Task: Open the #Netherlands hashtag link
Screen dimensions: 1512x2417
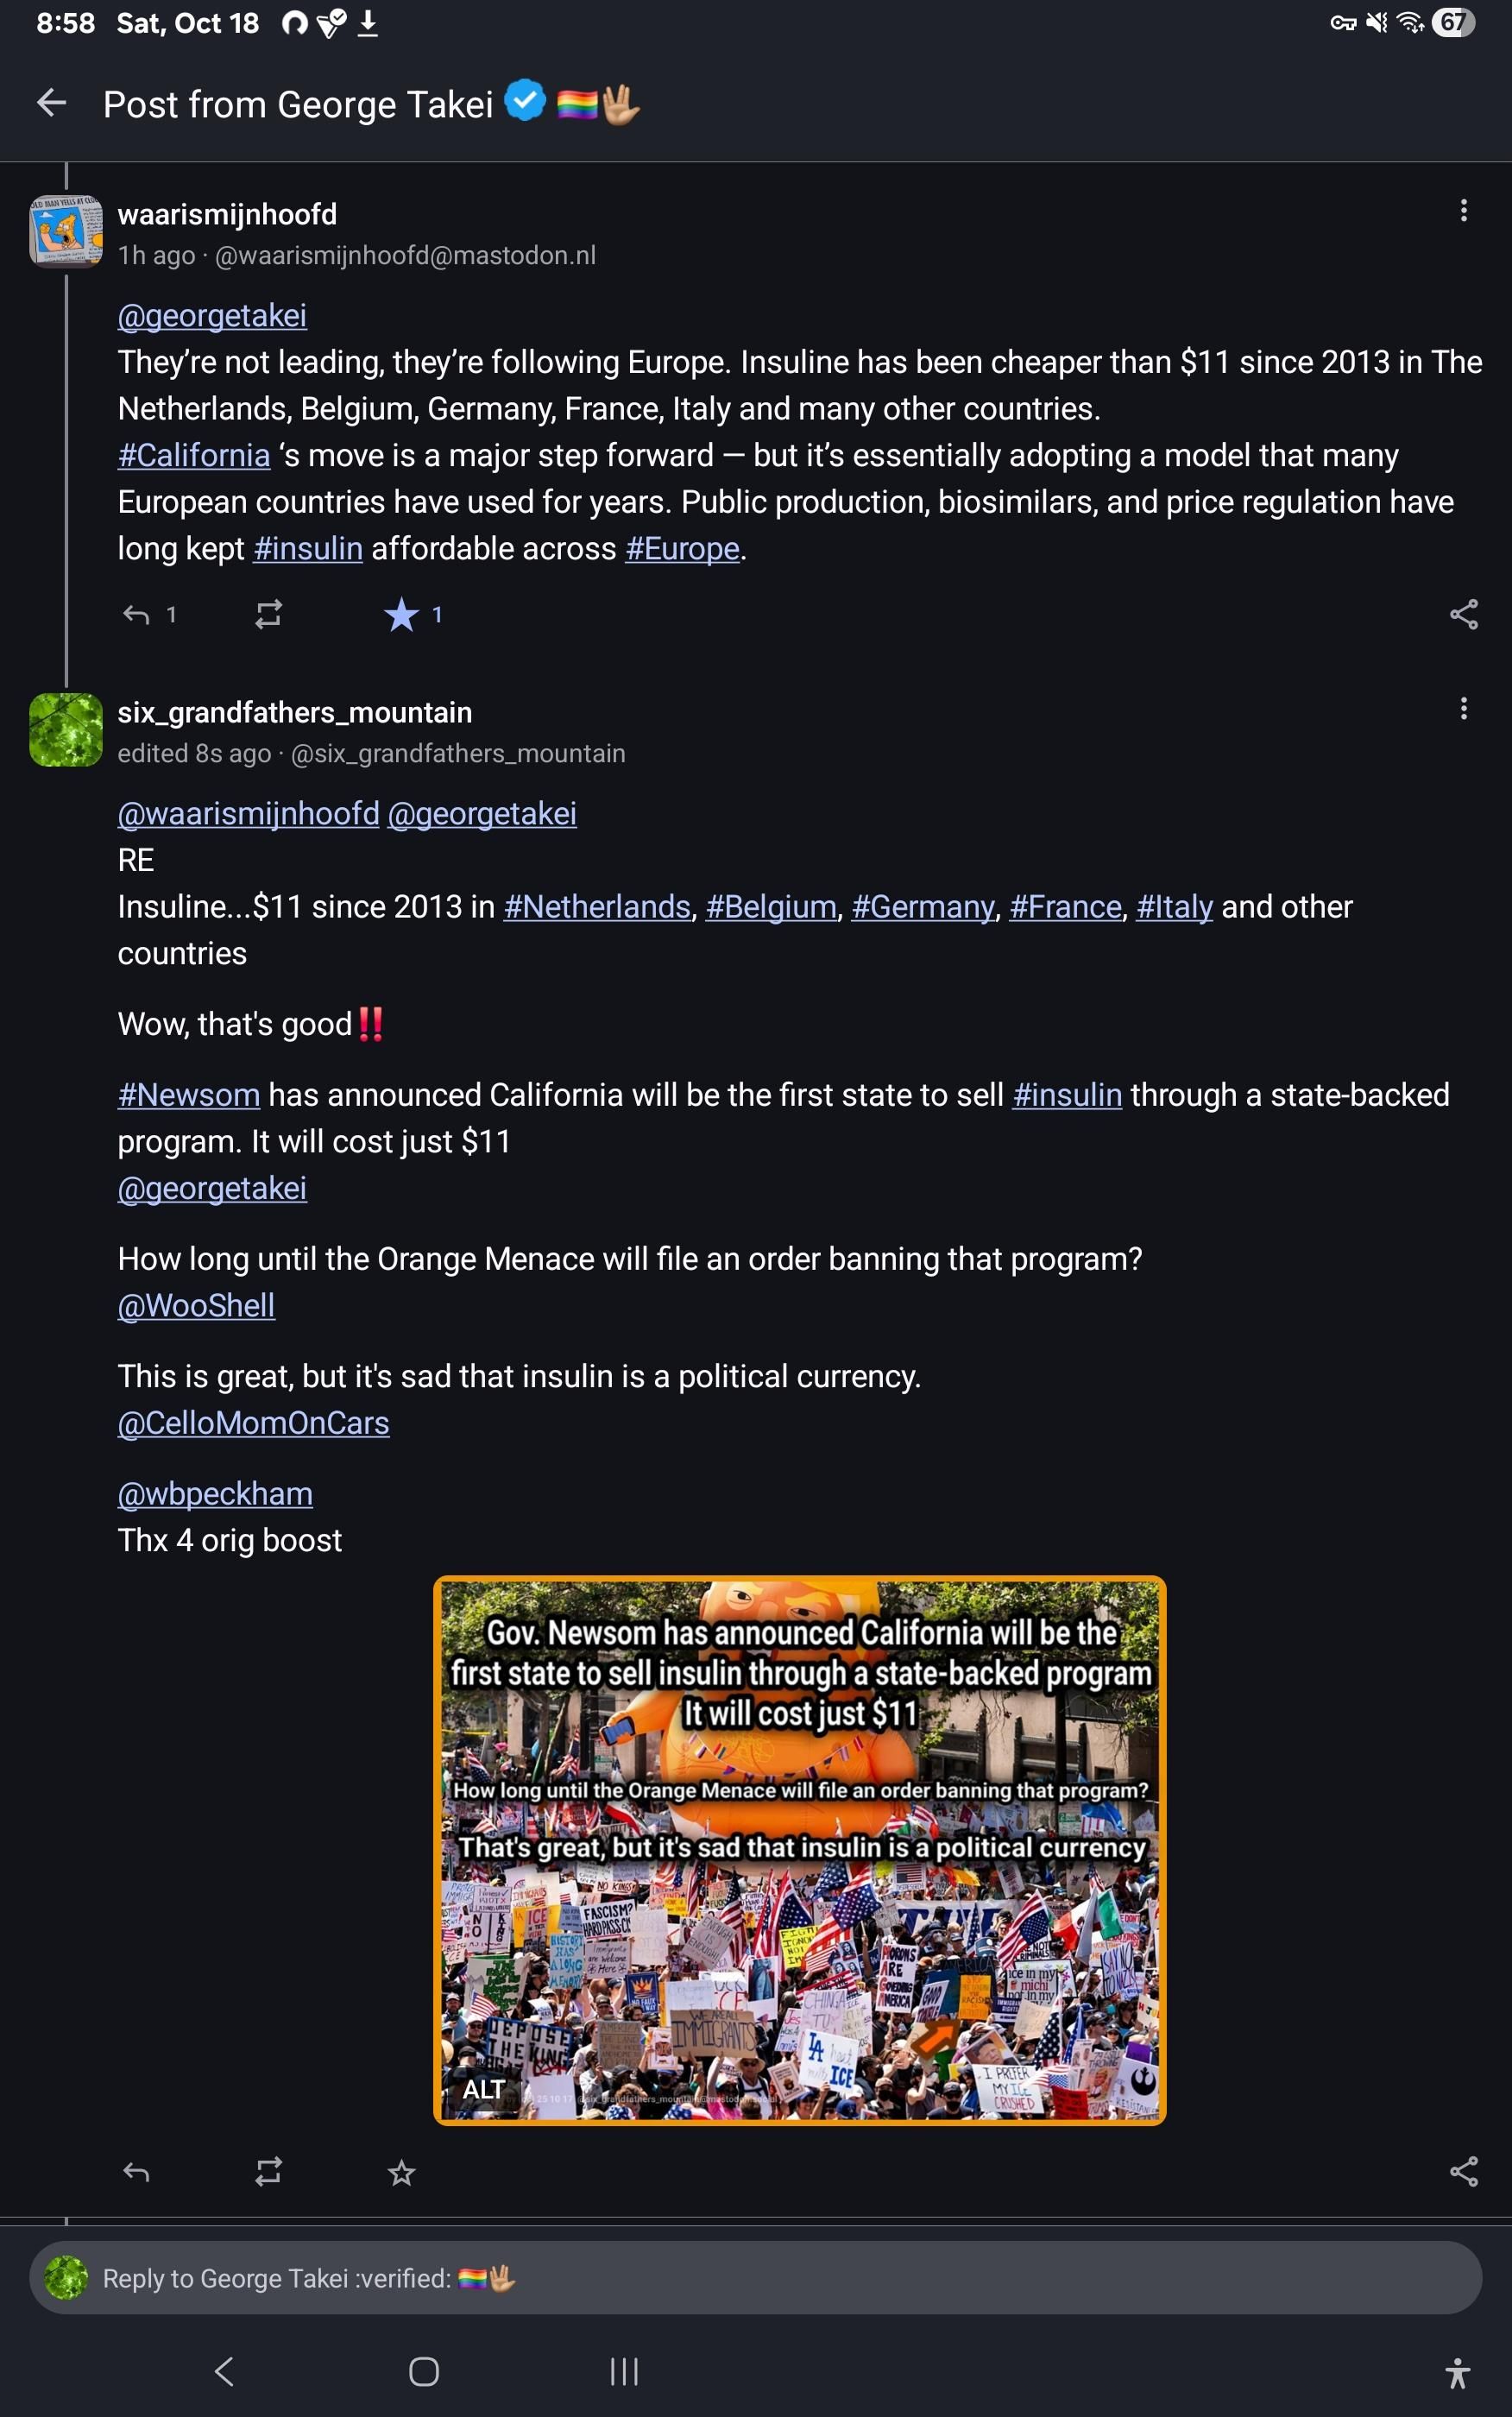Action: (597, 906)
